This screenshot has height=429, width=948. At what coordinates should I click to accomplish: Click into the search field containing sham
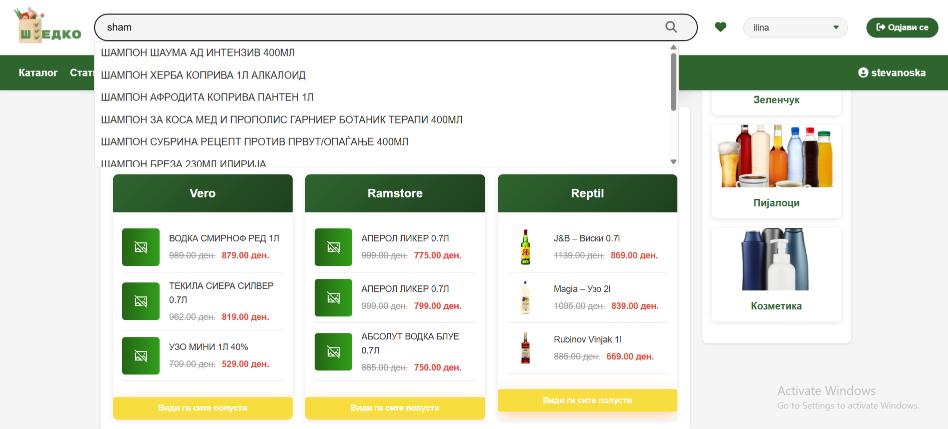click(380, 28)
